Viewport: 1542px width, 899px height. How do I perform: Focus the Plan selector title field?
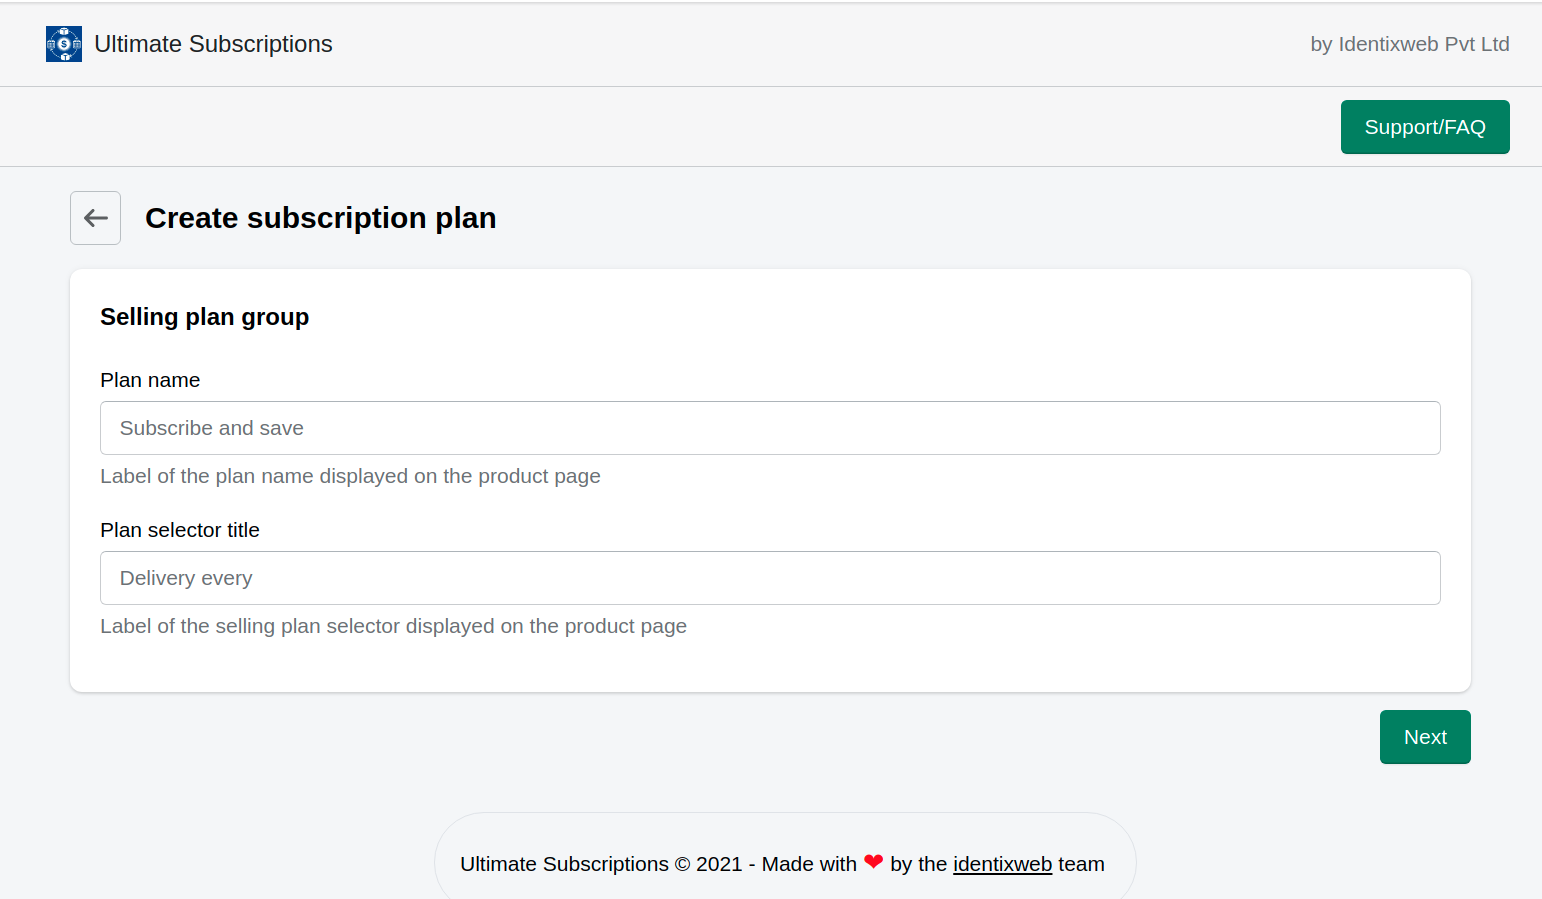click(770, 578)
